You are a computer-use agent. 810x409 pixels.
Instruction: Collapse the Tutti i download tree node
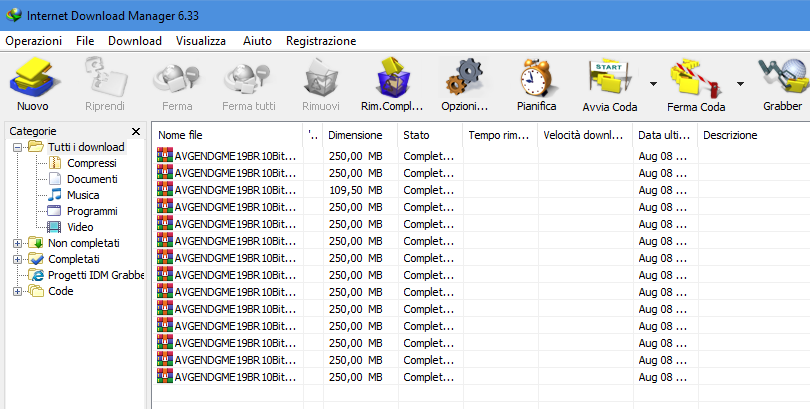(18, 147)
